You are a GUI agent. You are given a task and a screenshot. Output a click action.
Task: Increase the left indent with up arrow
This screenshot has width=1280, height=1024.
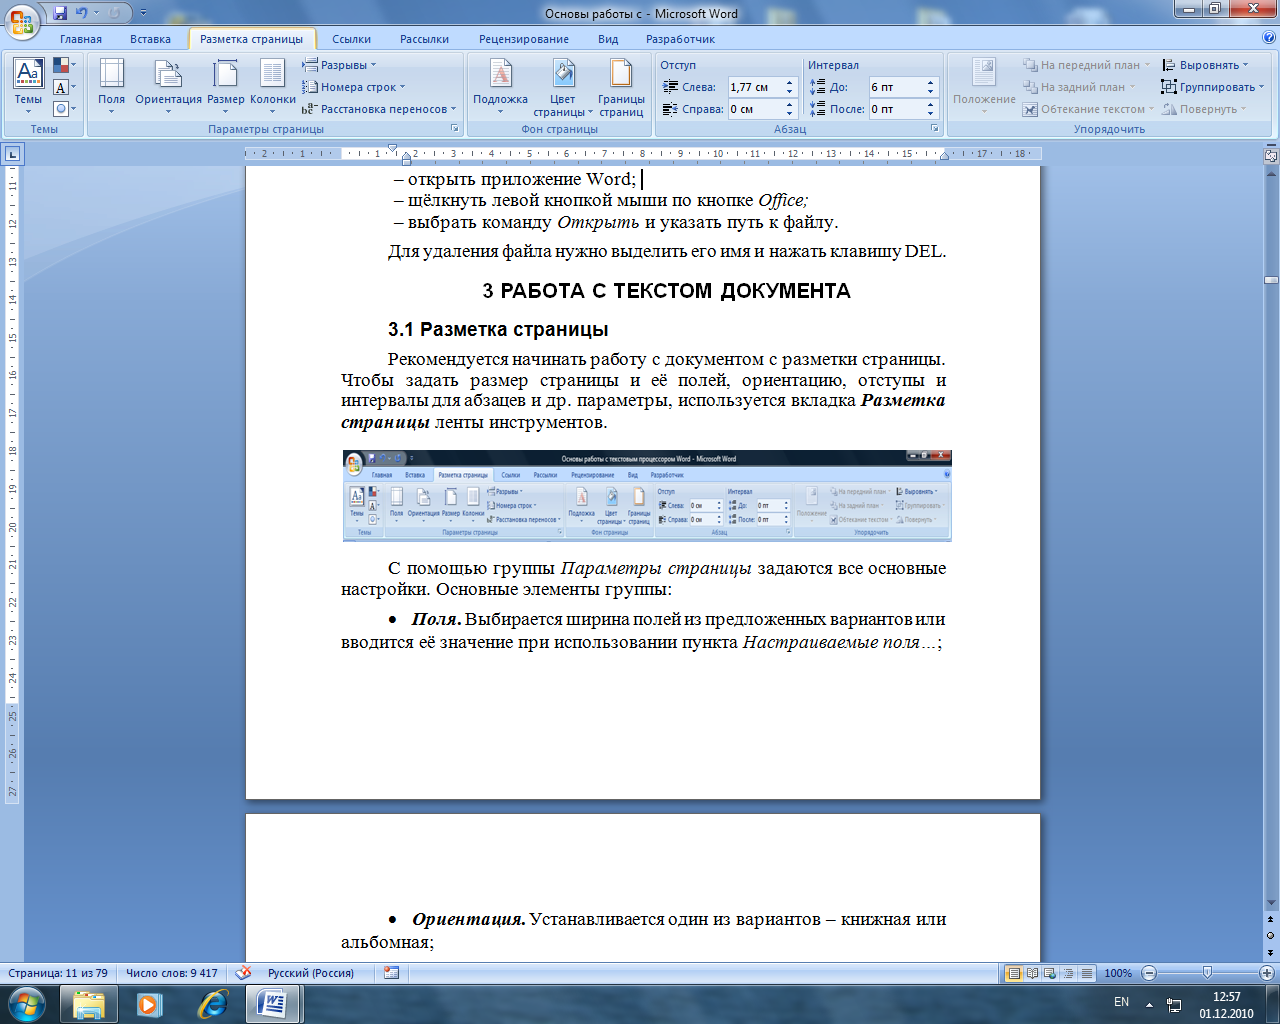[789, 83]
